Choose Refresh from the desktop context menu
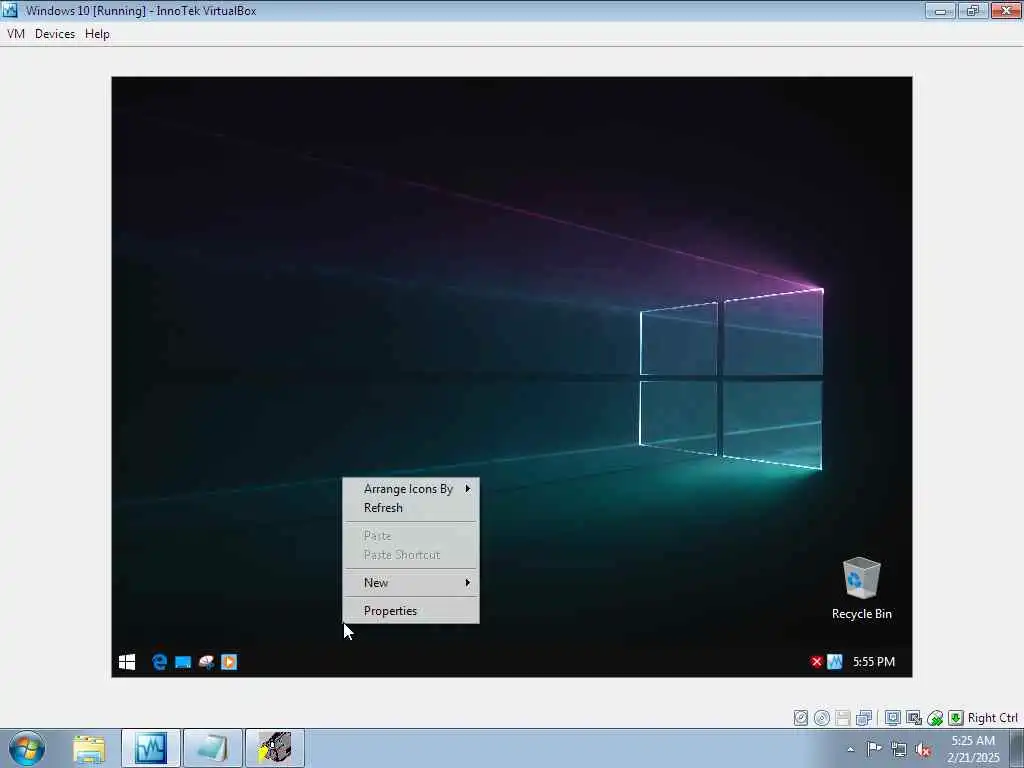The image size is (1024, 768). coord(411,507)
